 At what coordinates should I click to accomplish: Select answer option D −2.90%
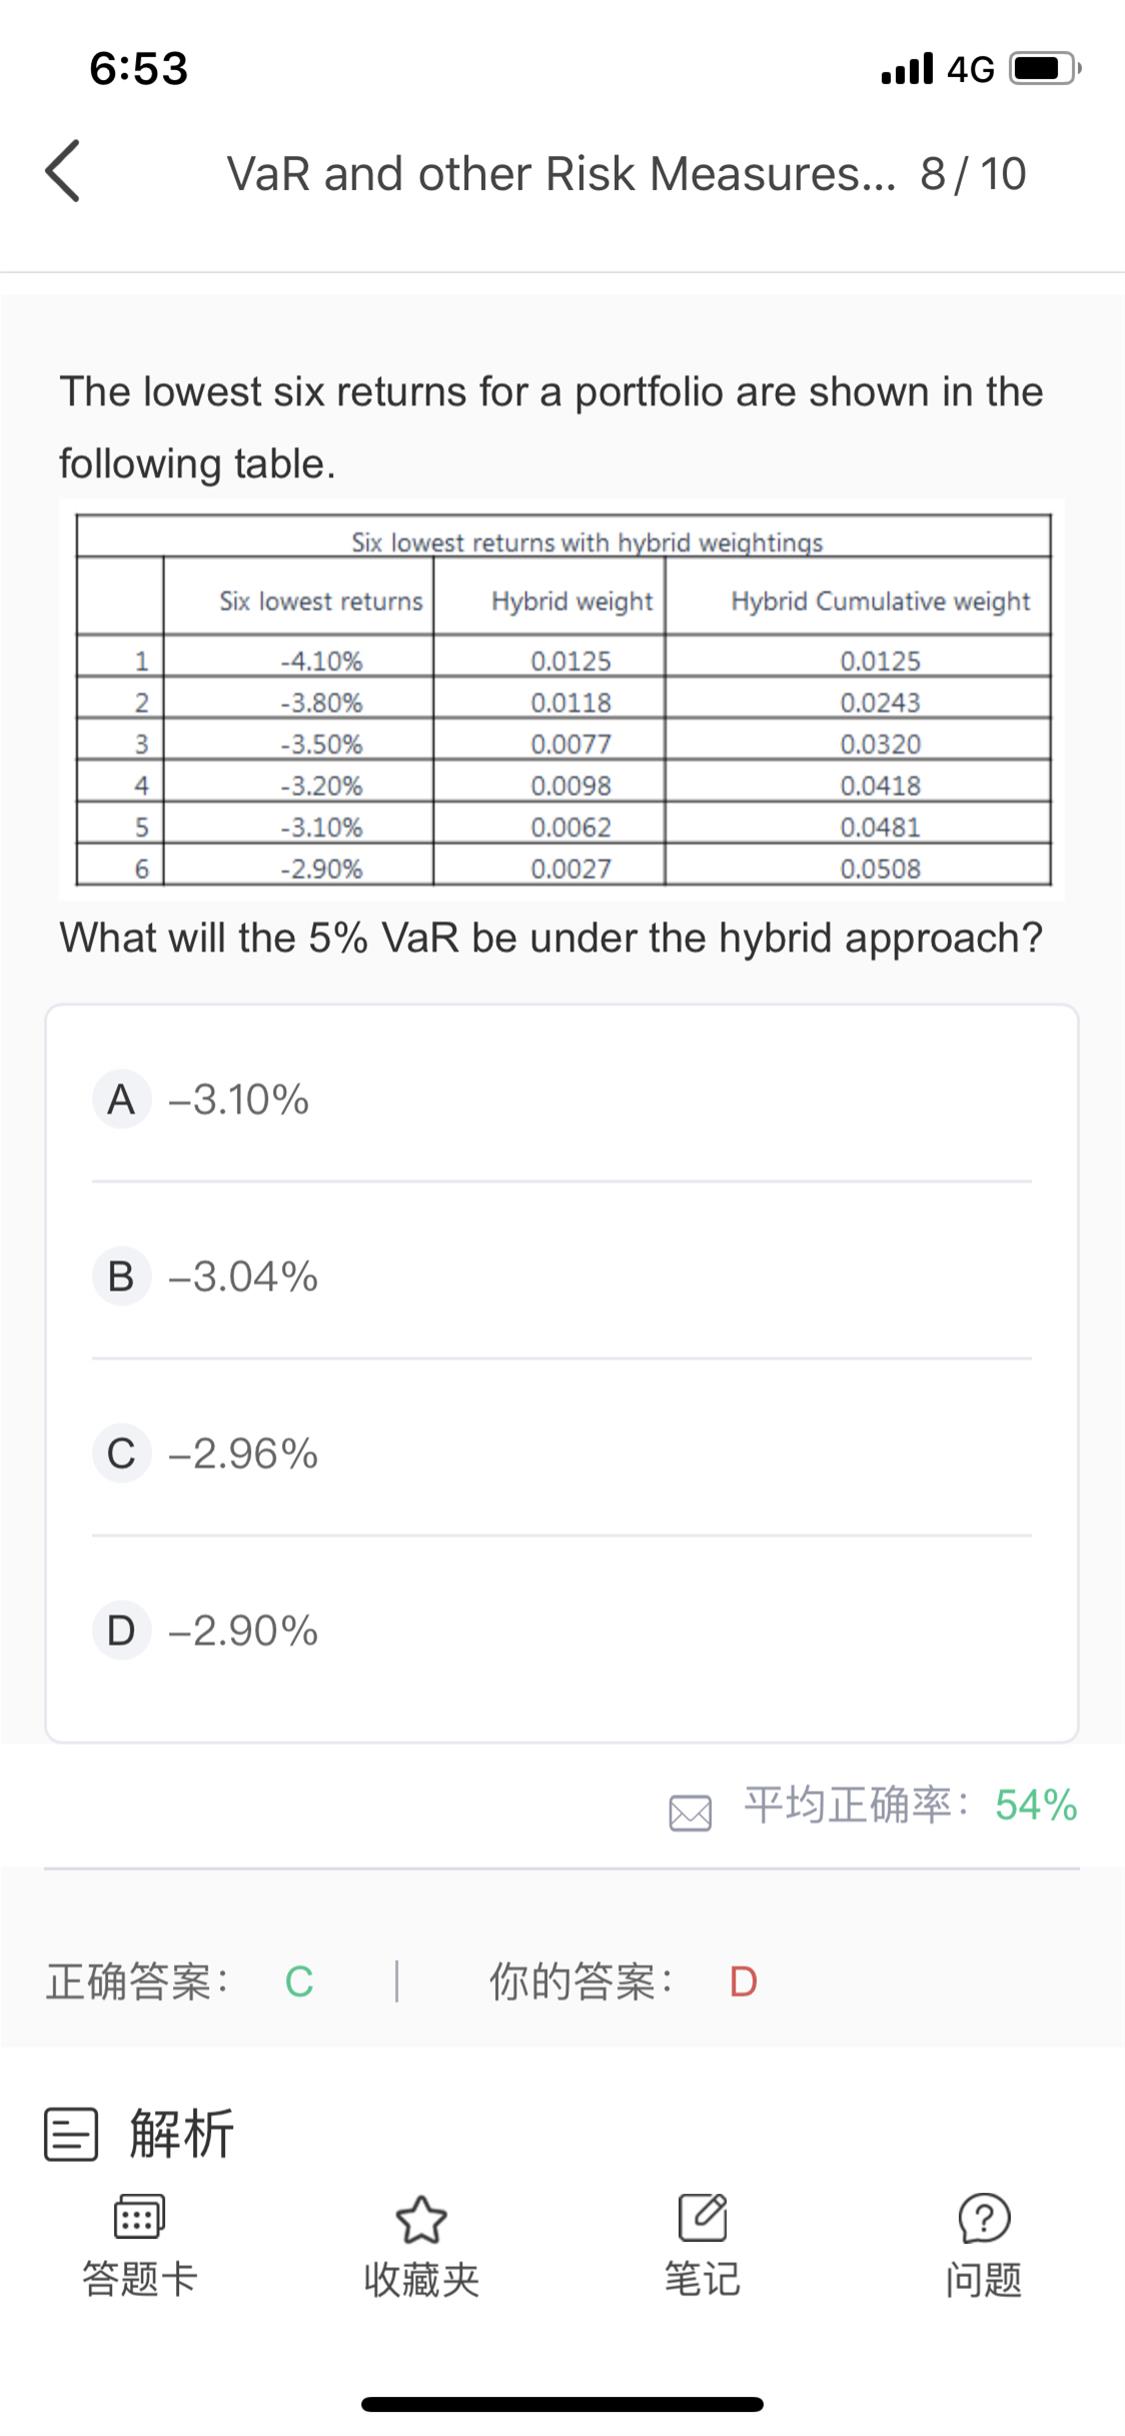point(562,1630)
